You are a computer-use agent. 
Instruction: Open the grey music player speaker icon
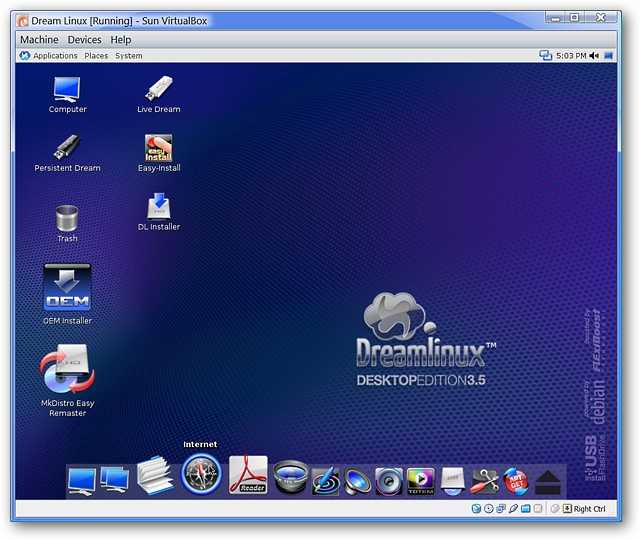[x=389, y=482]
